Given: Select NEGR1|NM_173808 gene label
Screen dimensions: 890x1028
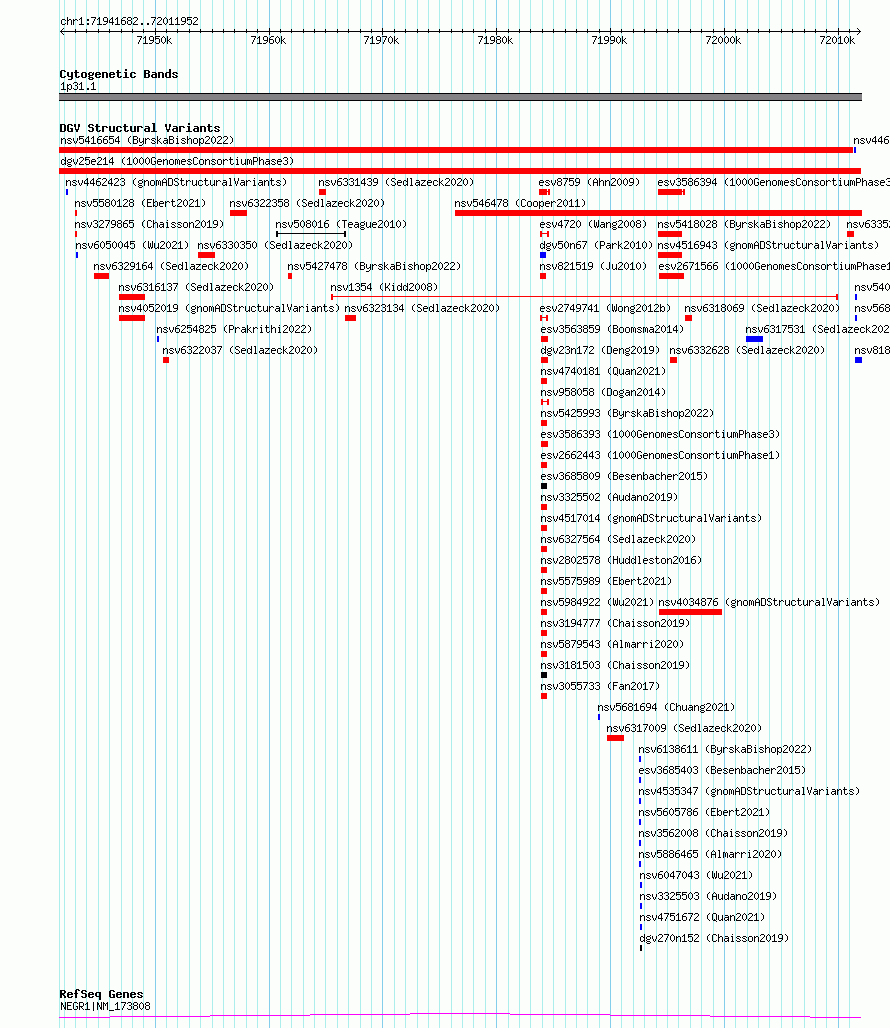Looking at the screenshot, I should pyautogui.click(x=105, y=1006).
